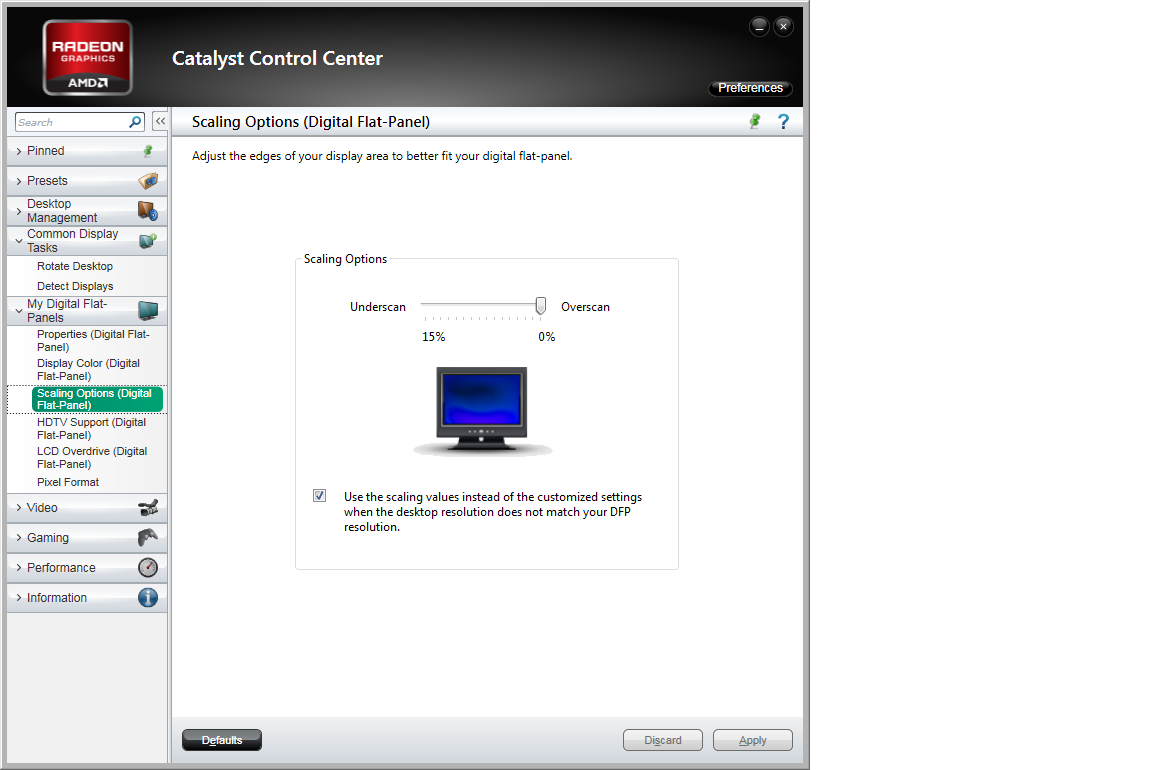Expand the Desktop Management section

[19, 211]
